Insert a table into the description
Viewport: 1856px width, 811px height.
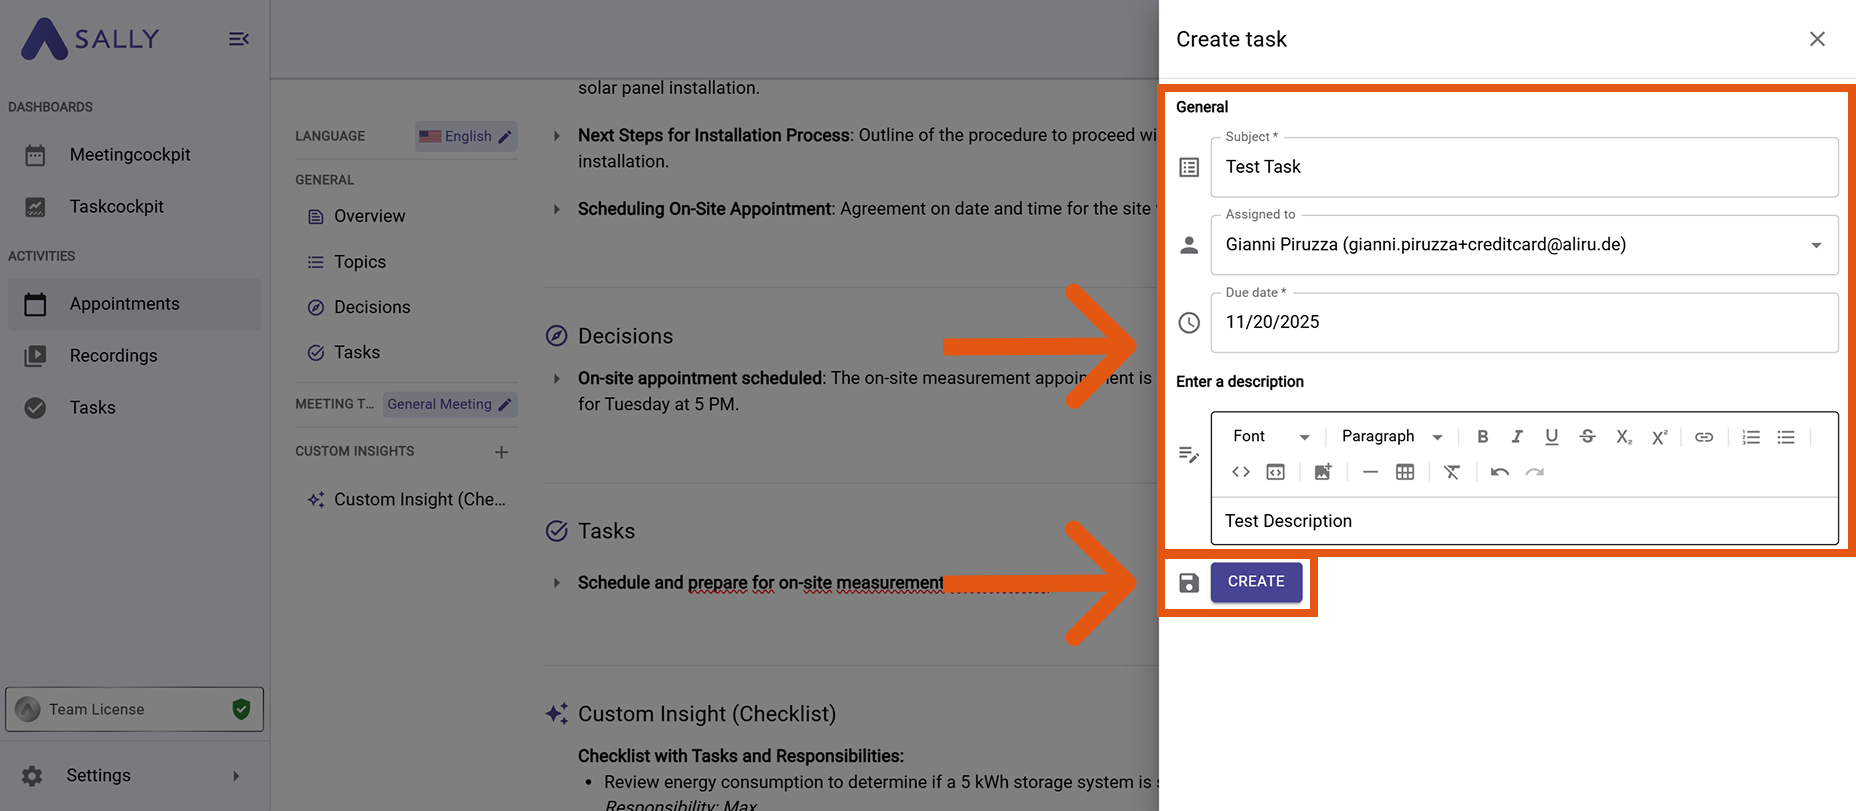(1405, 472)
